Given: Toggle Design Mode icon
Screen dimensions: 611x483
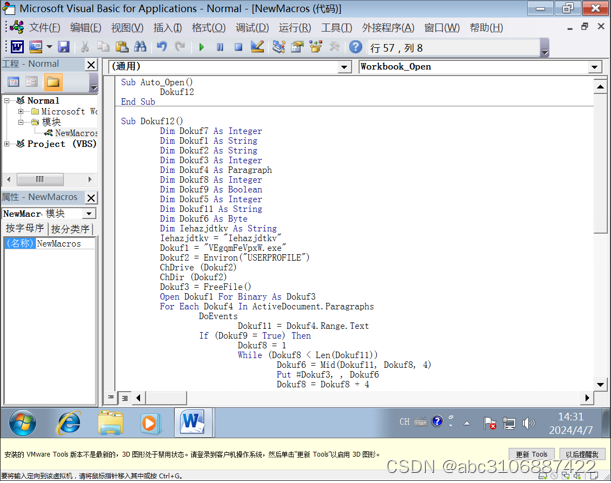Looking at the screenshot, I should pyautogui.click(x=257, y=47).
